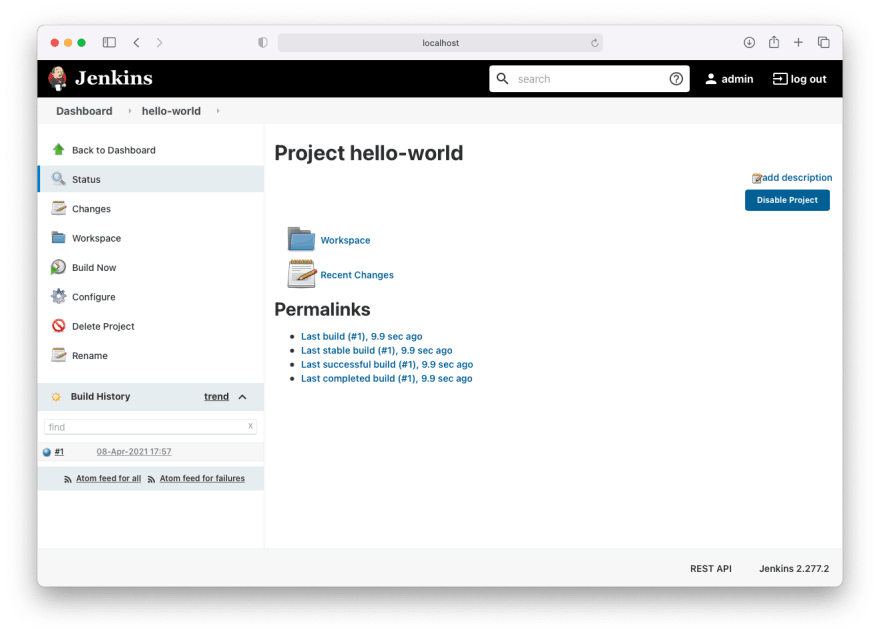The height and width of the screenshot is (636, 880).
Task: Toggle the browser sidebar icon
Action: pyautogui.click(x=109, y=43)
